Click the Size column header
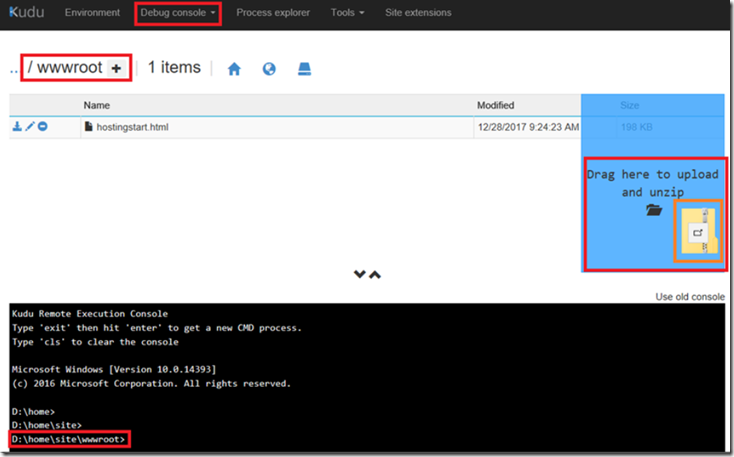Screen dimensions: 734x457 [629, 105]
